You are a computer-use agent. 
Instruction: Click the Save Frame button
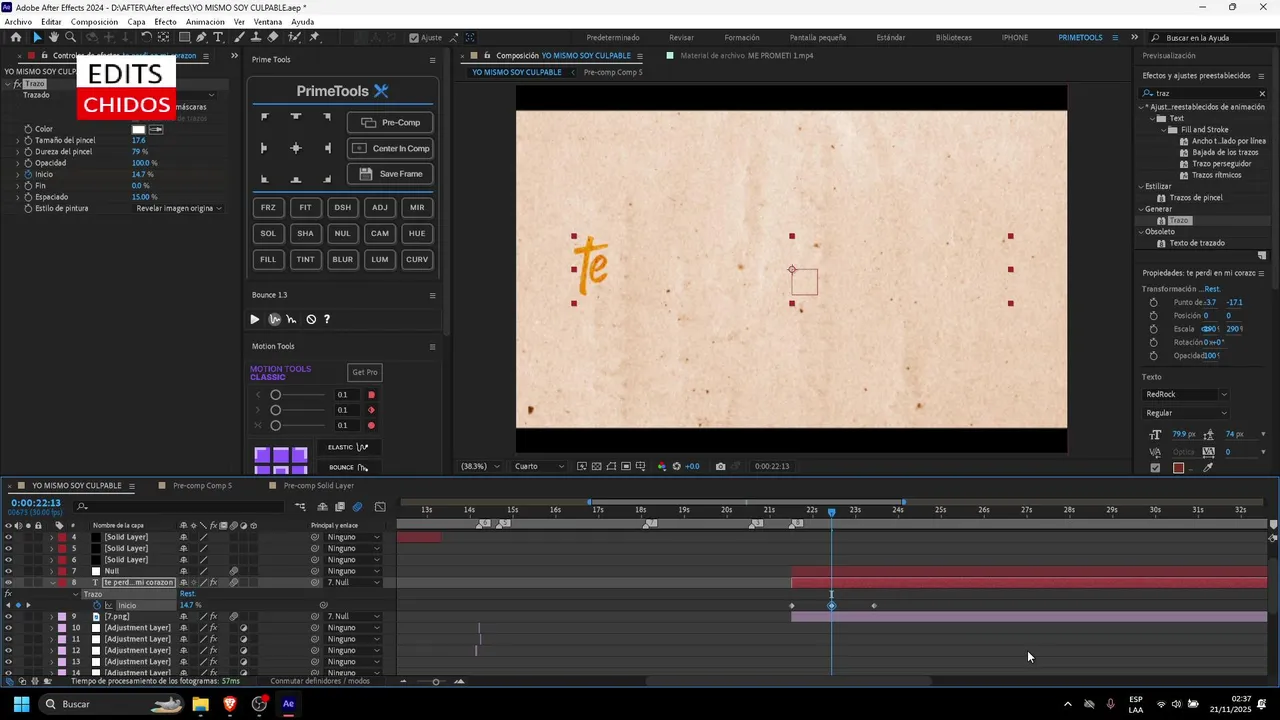[390, 174]
